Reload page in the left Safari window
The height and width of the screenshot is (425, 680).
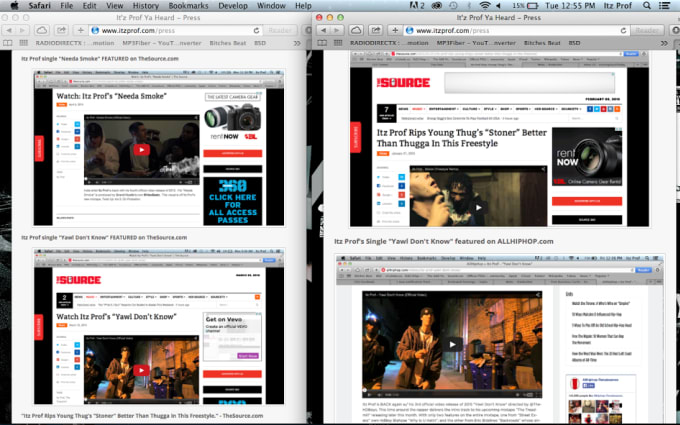point(256,30)
